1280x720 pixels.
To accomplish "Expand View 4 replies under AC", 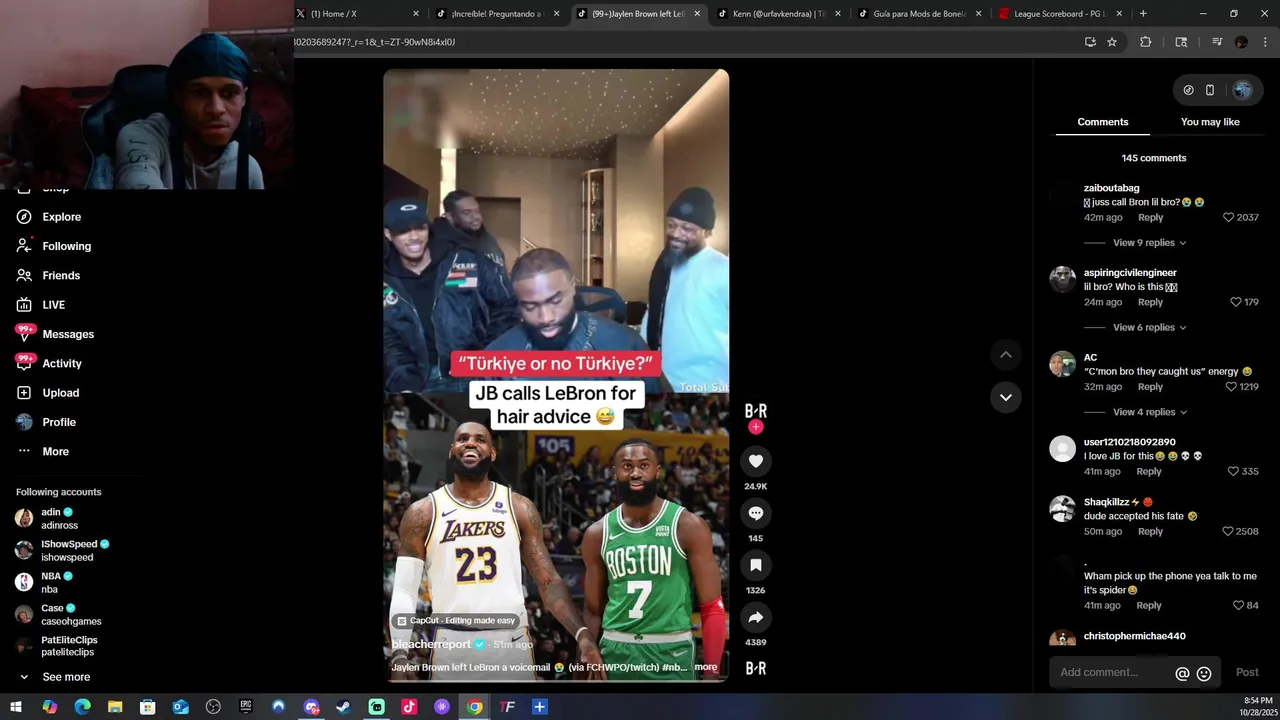I will click(x=1149, y=412).
